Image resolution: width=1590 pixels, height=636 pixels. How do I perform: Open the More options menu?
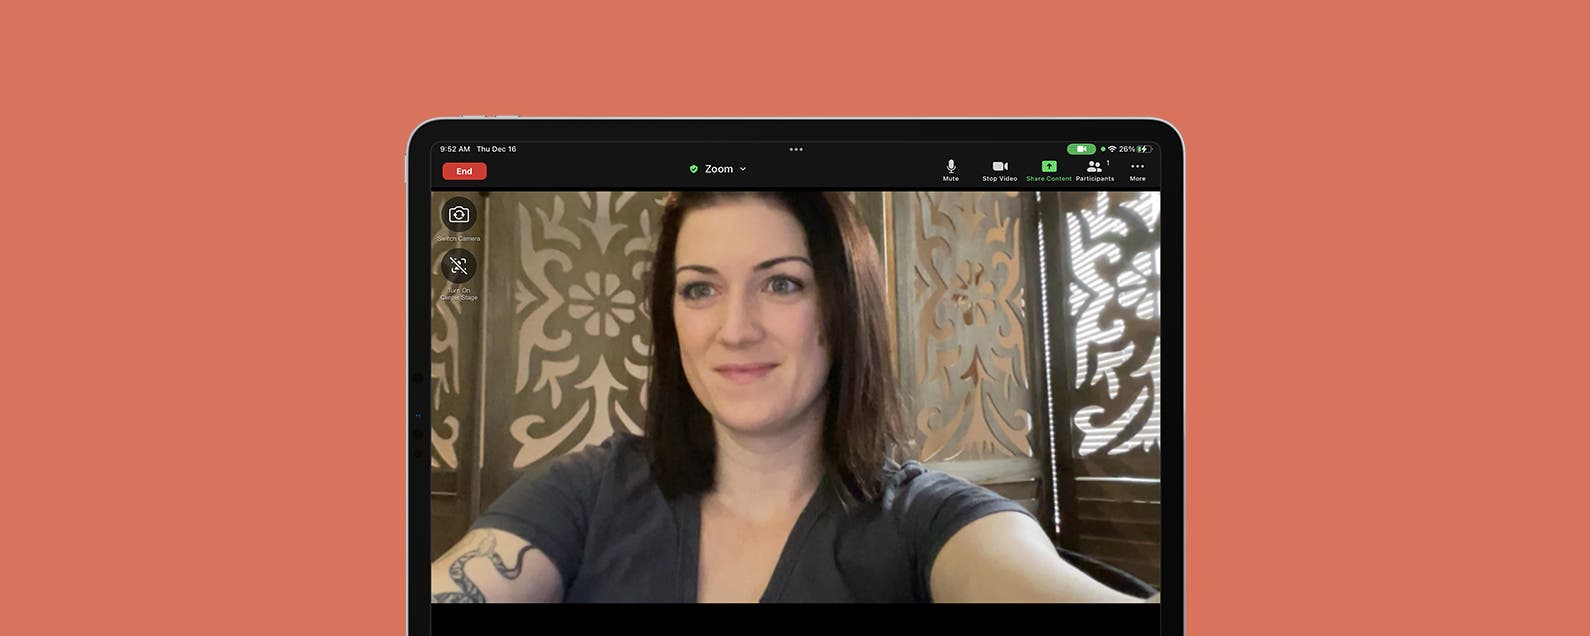click(x=1137, y=170)
